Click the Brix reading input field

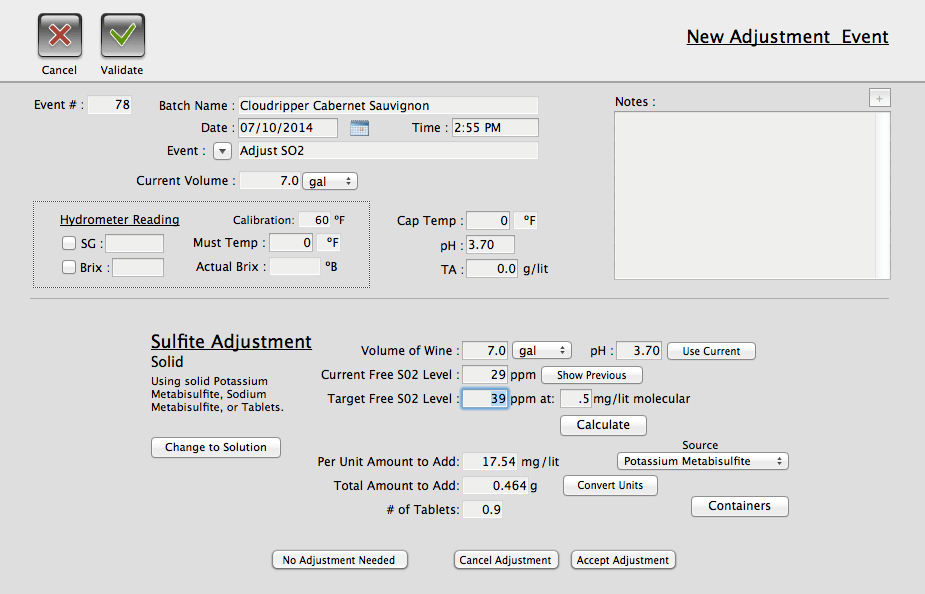tap(138, 267)
